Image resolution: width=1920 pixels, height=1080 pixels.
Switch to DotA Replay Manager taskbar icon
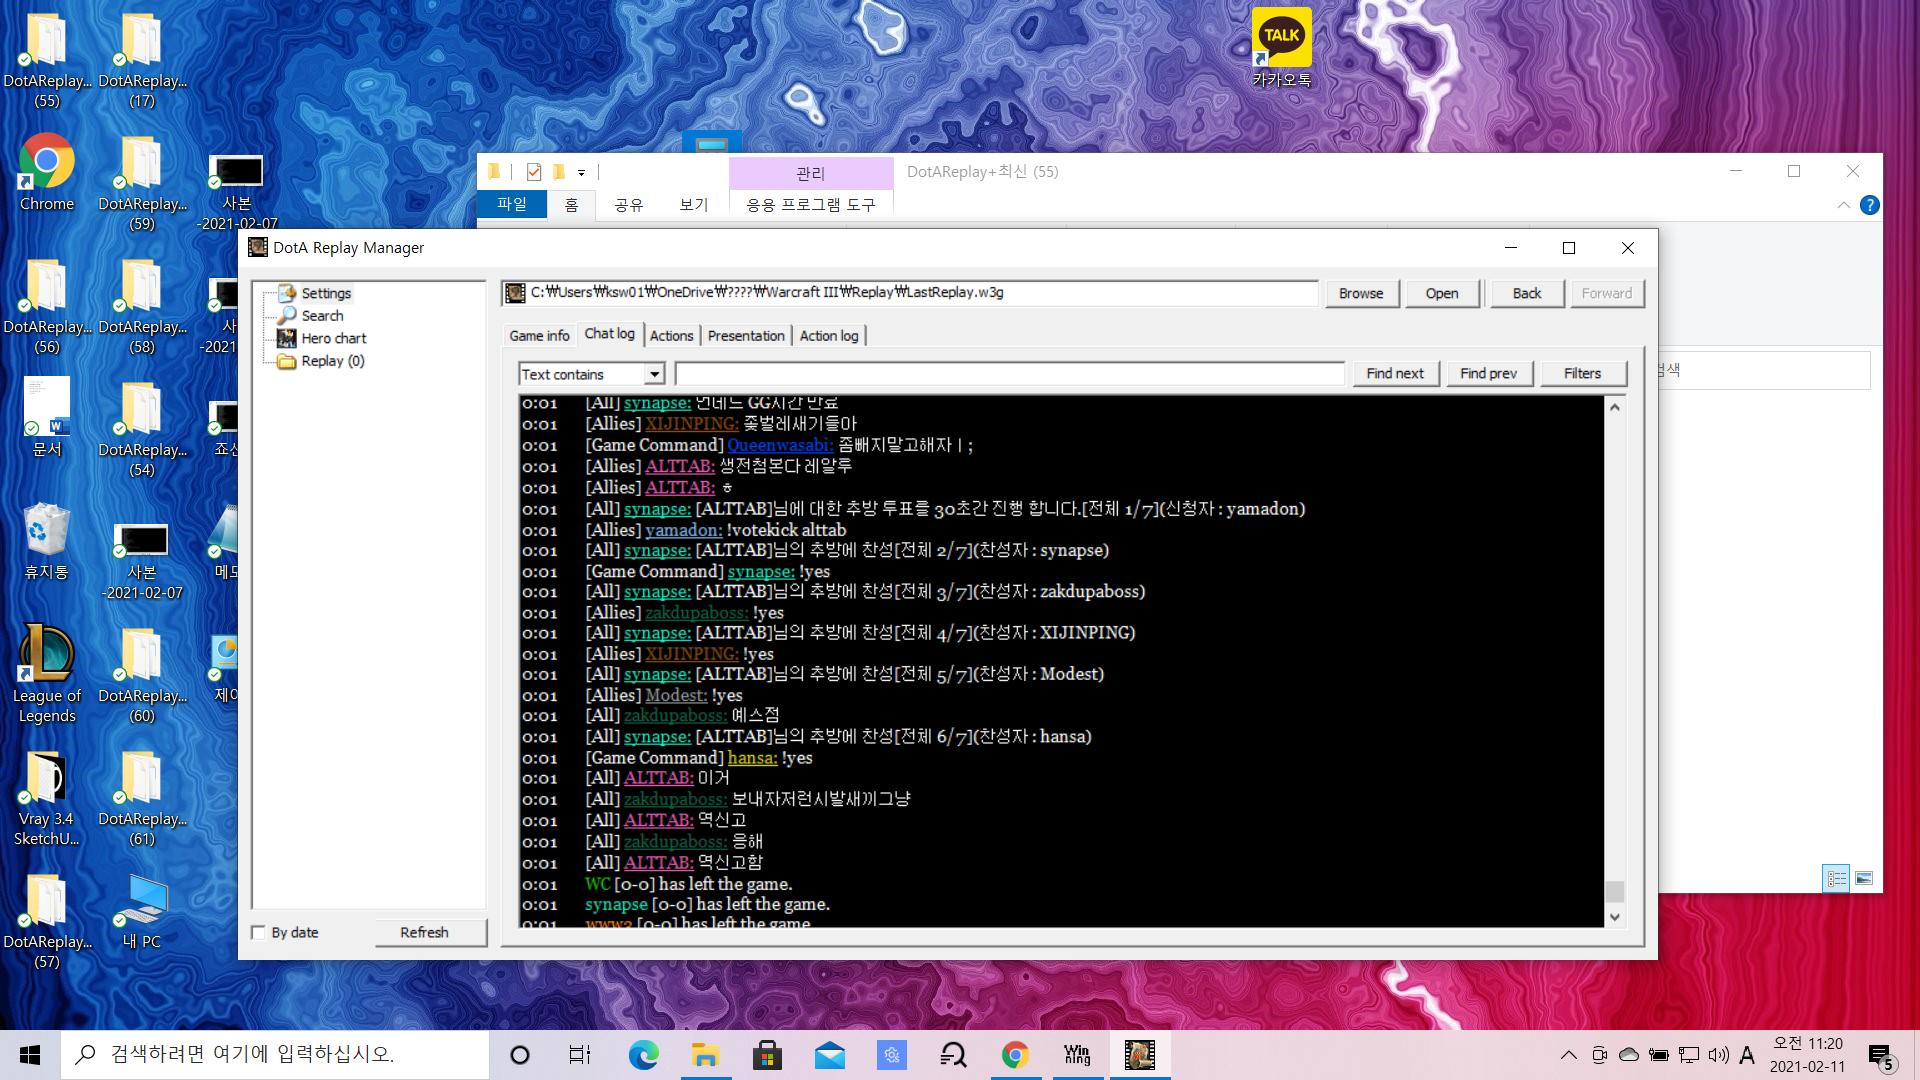pyautogui.click(x=1139, y=1055)
